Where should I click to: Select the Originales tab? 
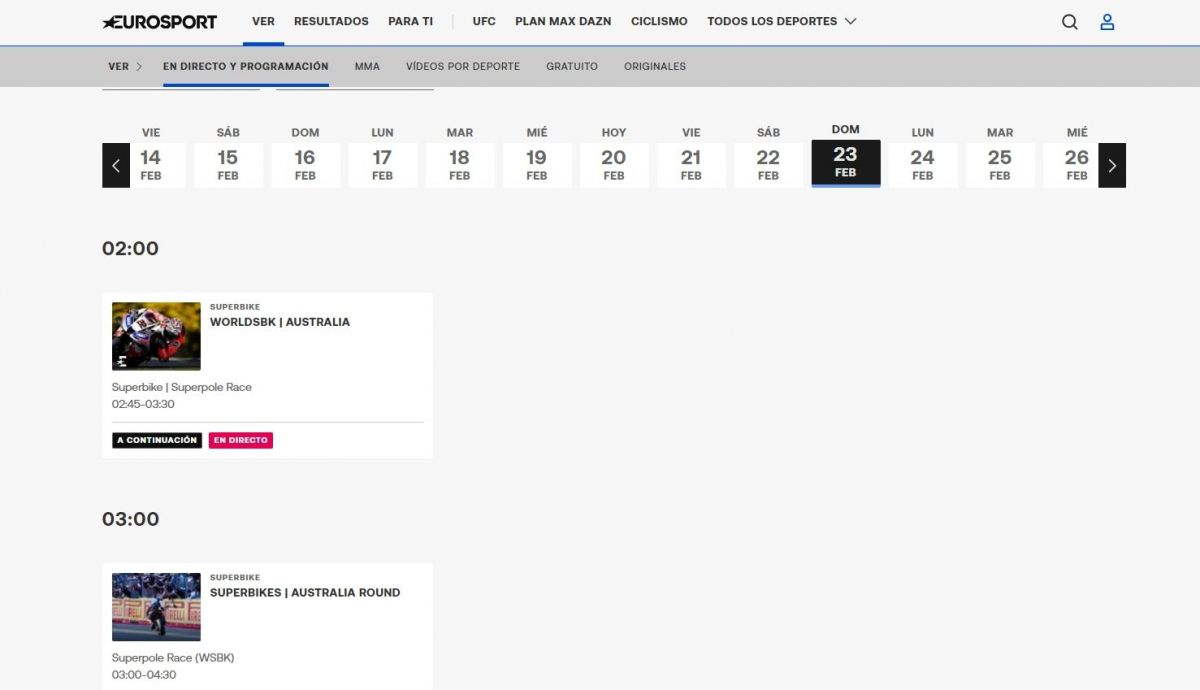click(x=655, y=66)
